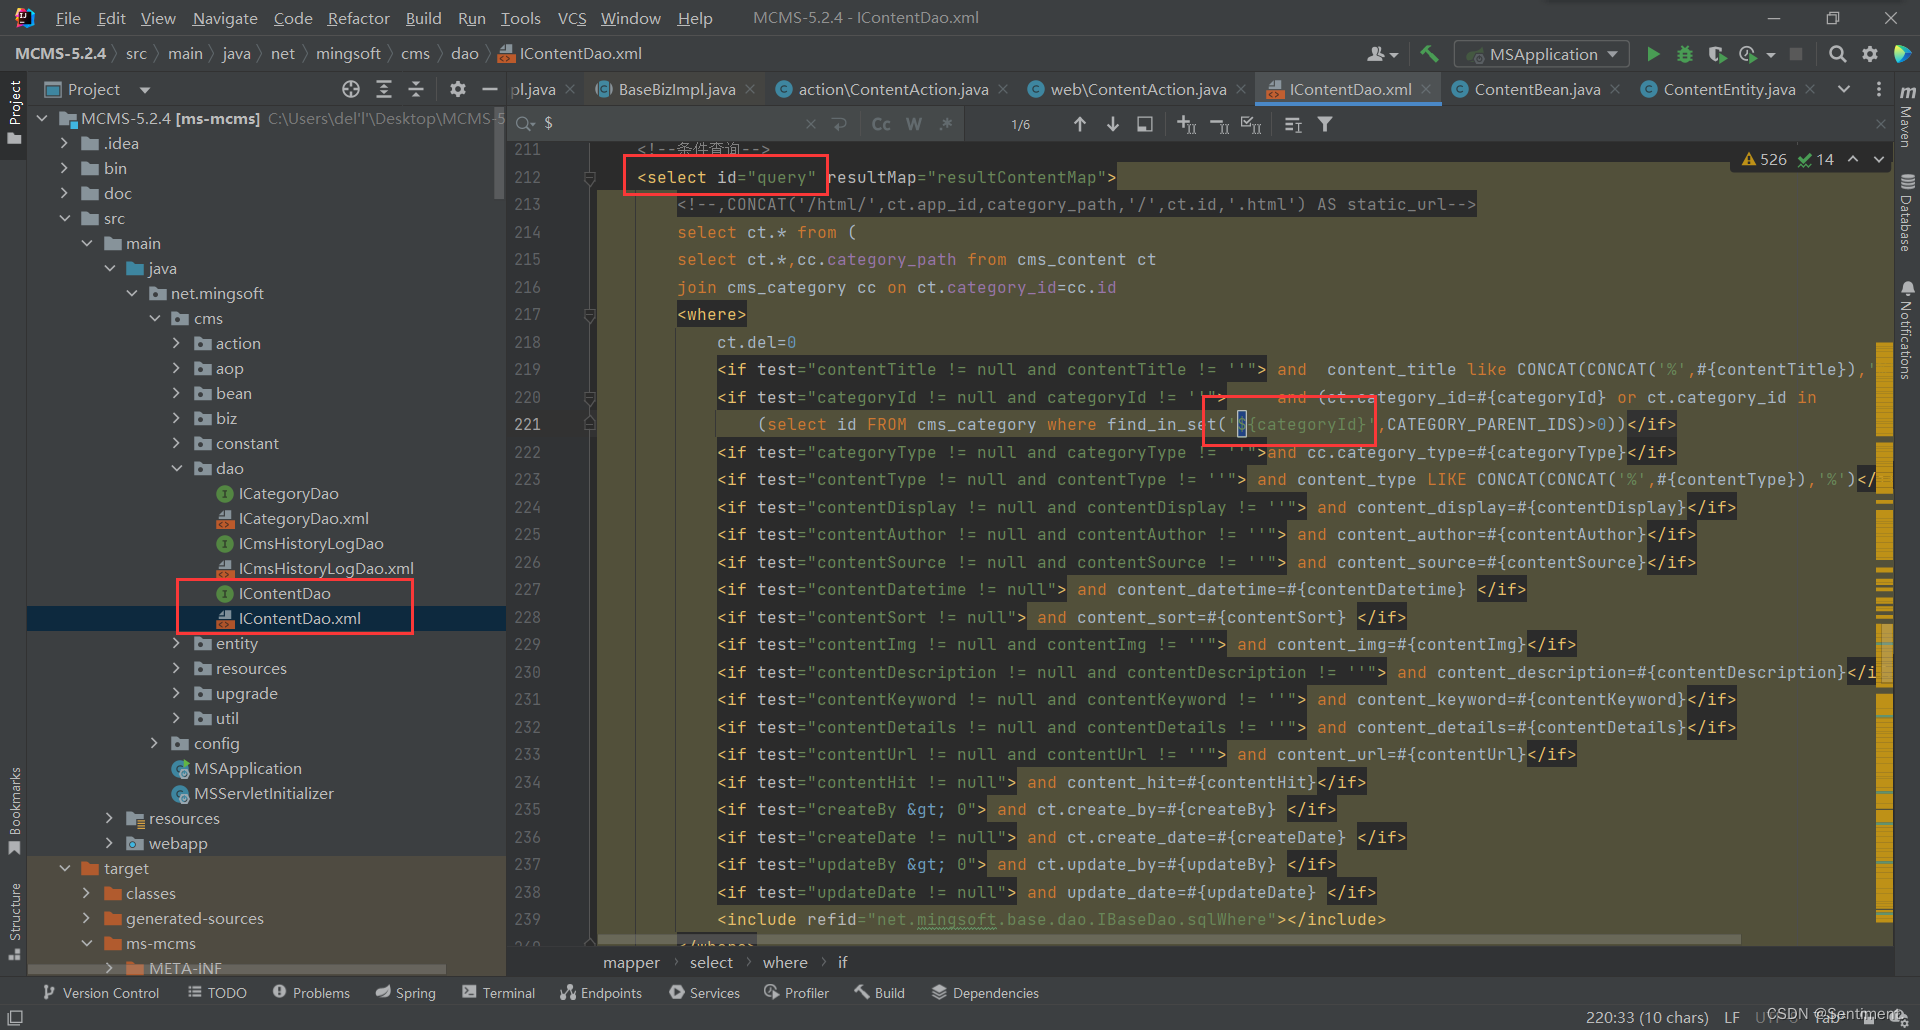The image size is (1920, 1030).
Task: Enable Regex option in find bar
Action: 946,124
